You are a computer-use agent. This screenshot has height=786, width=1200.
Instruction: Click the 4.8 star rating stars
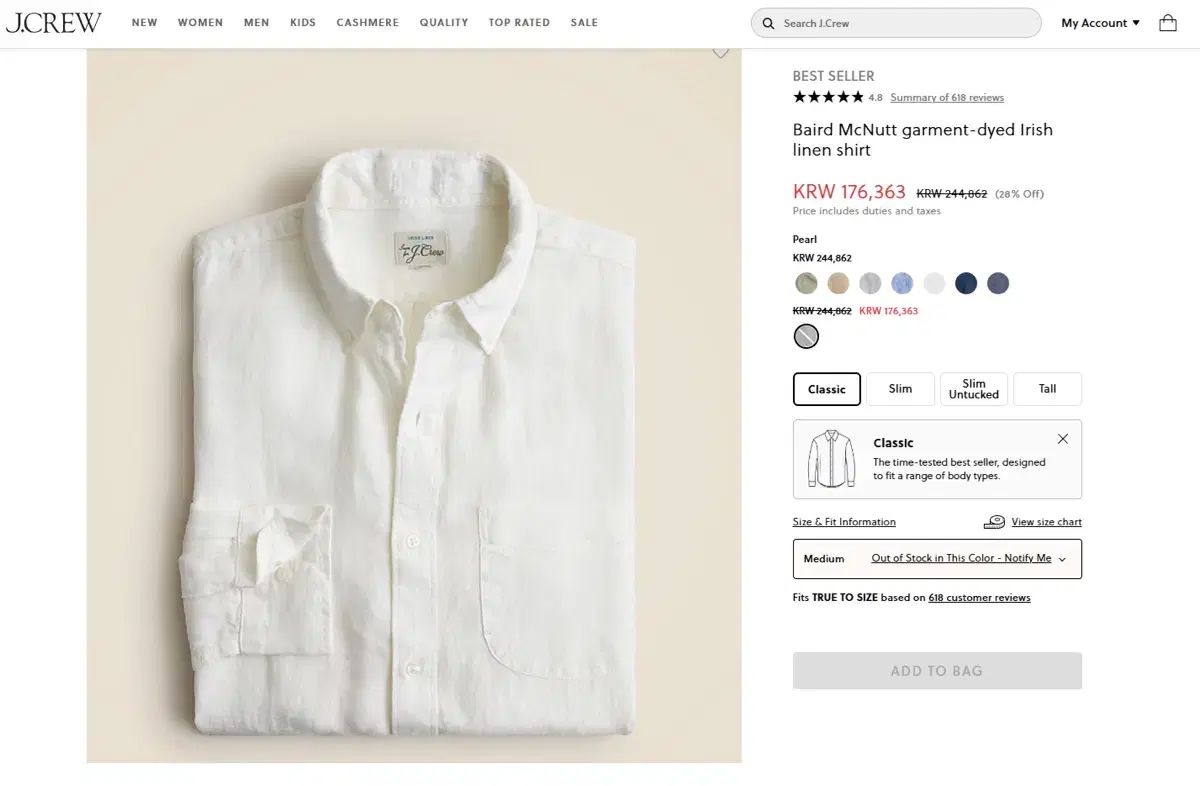coord(828,96)
